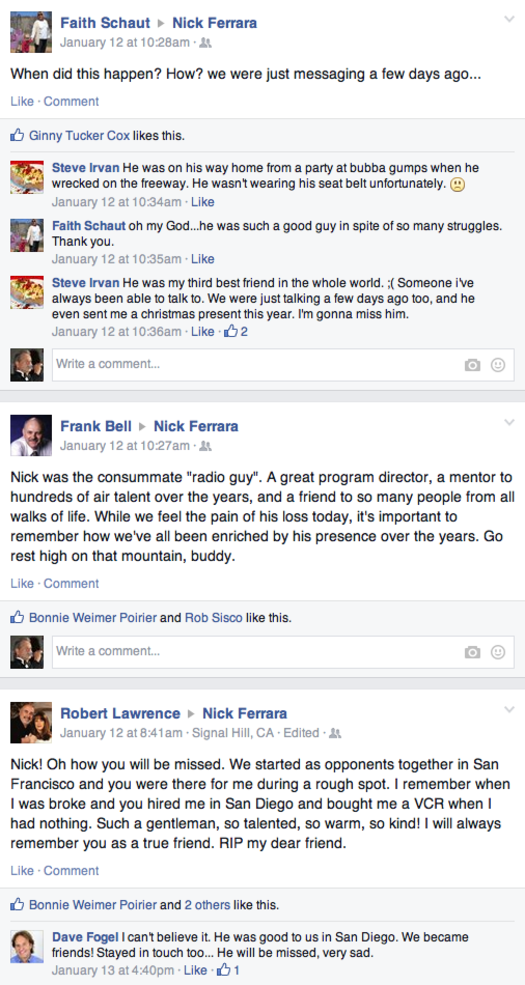Click Comment under Robert Lawrence's post
This screenshot has width=525, height=985.
point(71,871)
